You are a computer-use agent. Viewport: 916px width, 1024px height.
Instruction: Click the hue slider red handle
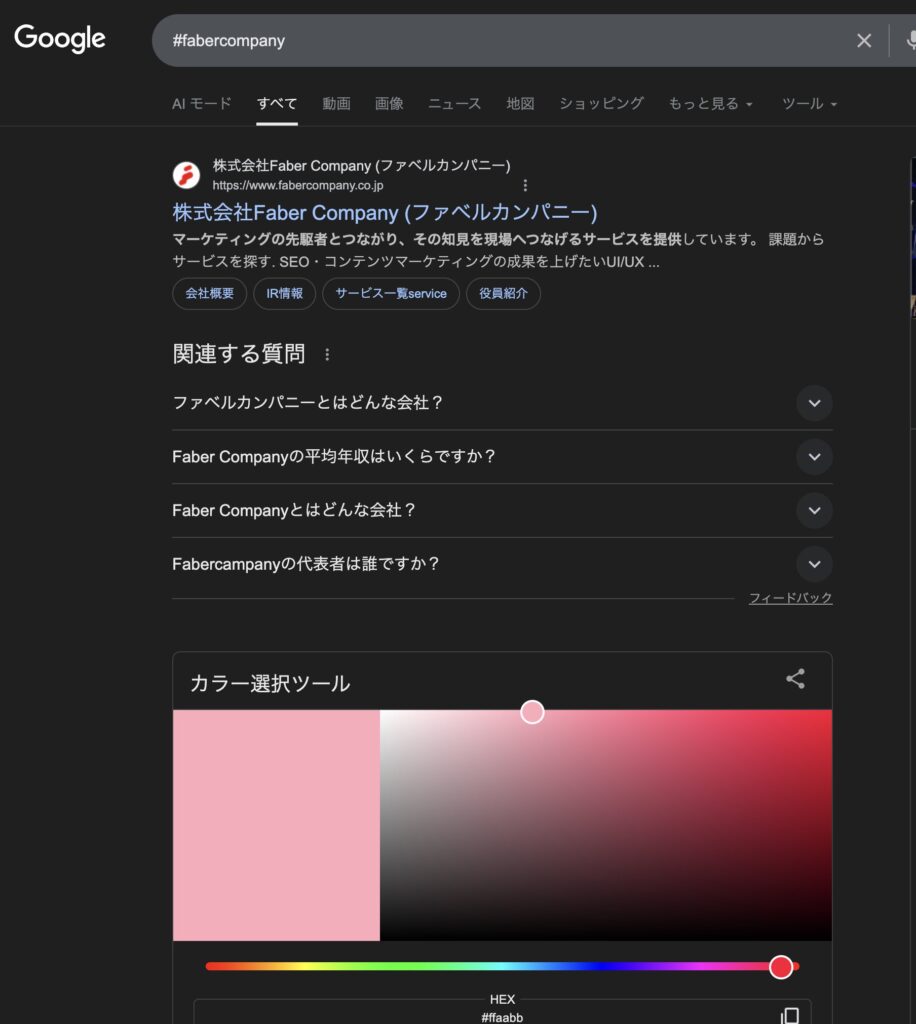tap(781, 967)
